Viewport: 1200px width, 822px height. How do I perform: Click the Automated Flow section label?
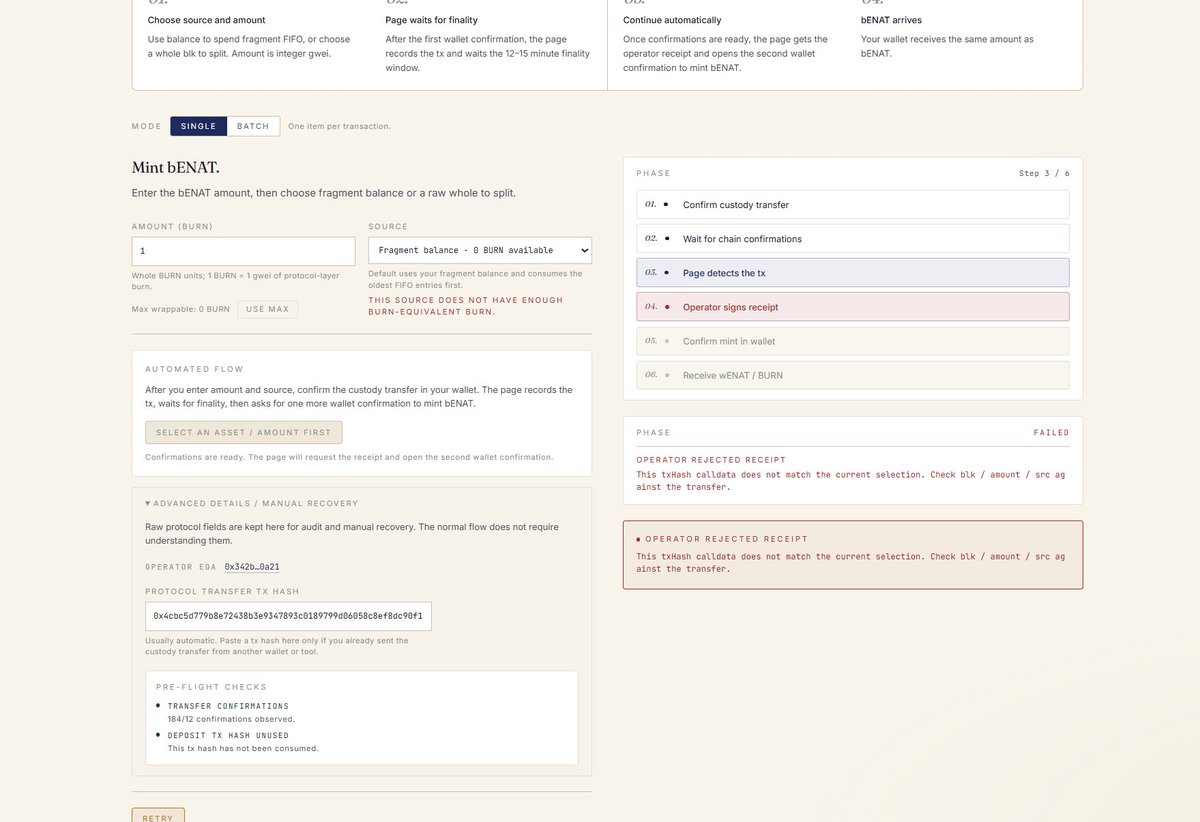point(194,369)
